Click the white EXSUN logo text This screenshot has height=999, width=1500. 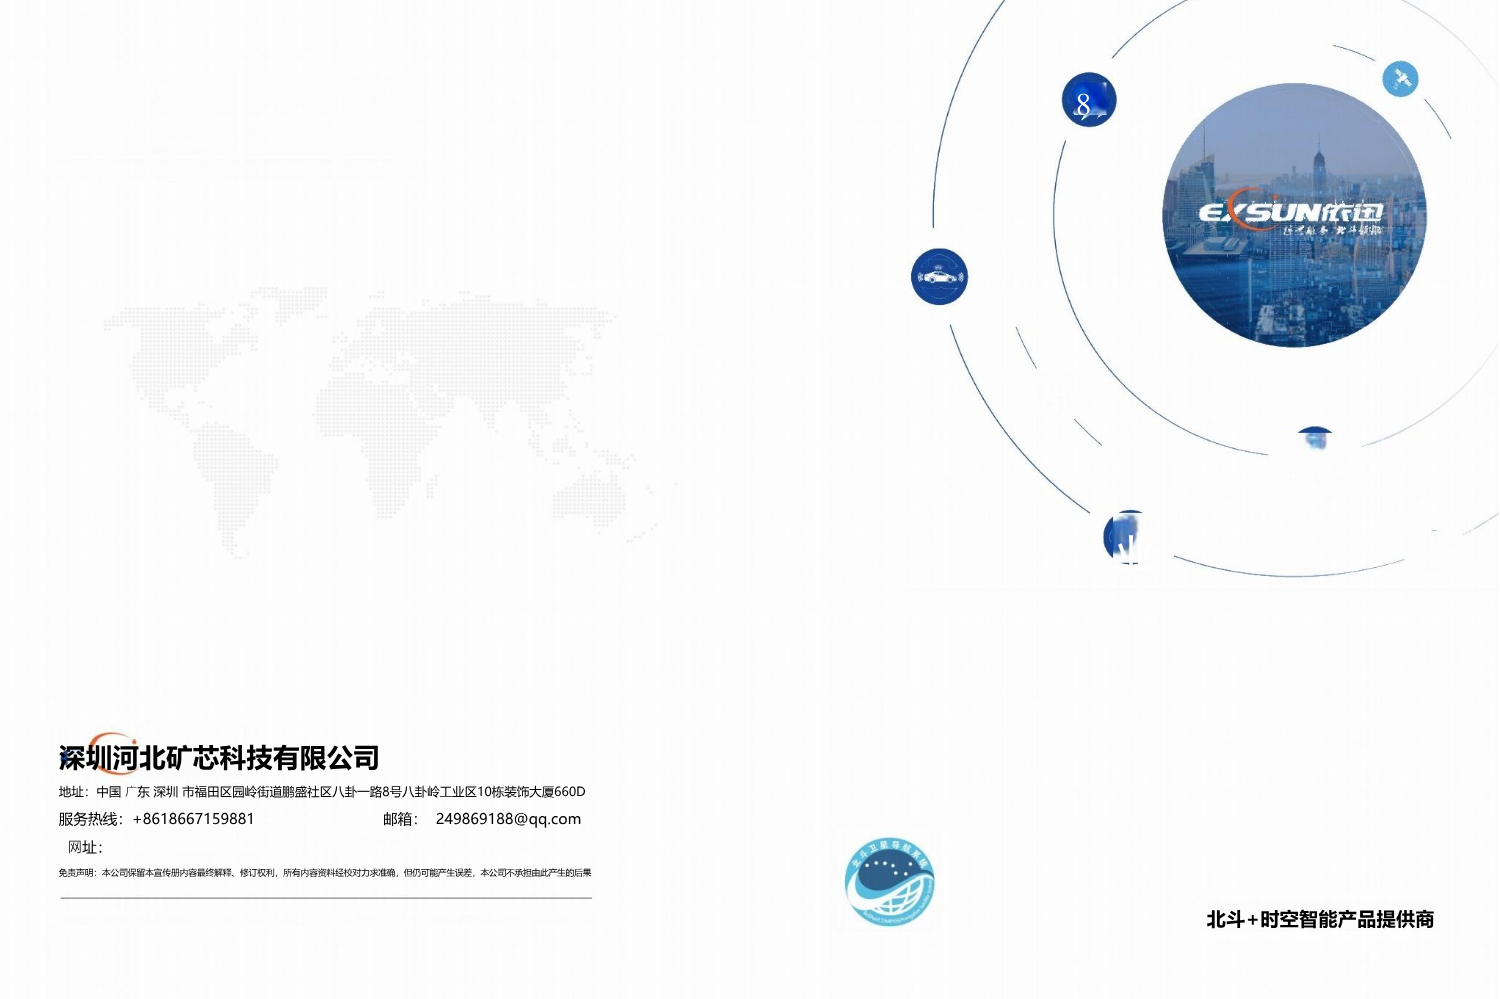pos(1290,213)
